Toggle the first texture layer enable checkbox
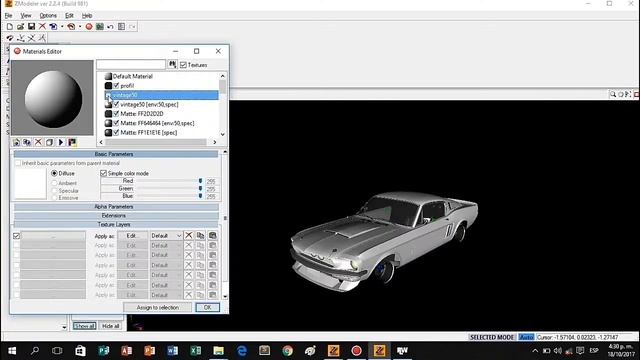 (16, 236)
